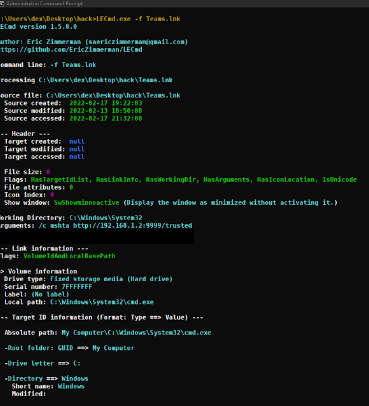
Task: Click the '--- Header ---' section heading
Action: point(25,134)
